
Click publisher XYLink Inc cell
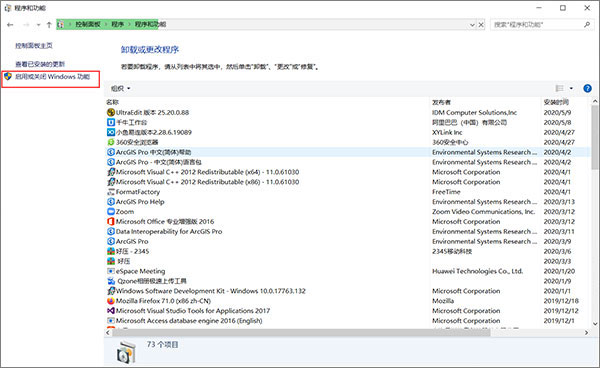click(447, 132)
